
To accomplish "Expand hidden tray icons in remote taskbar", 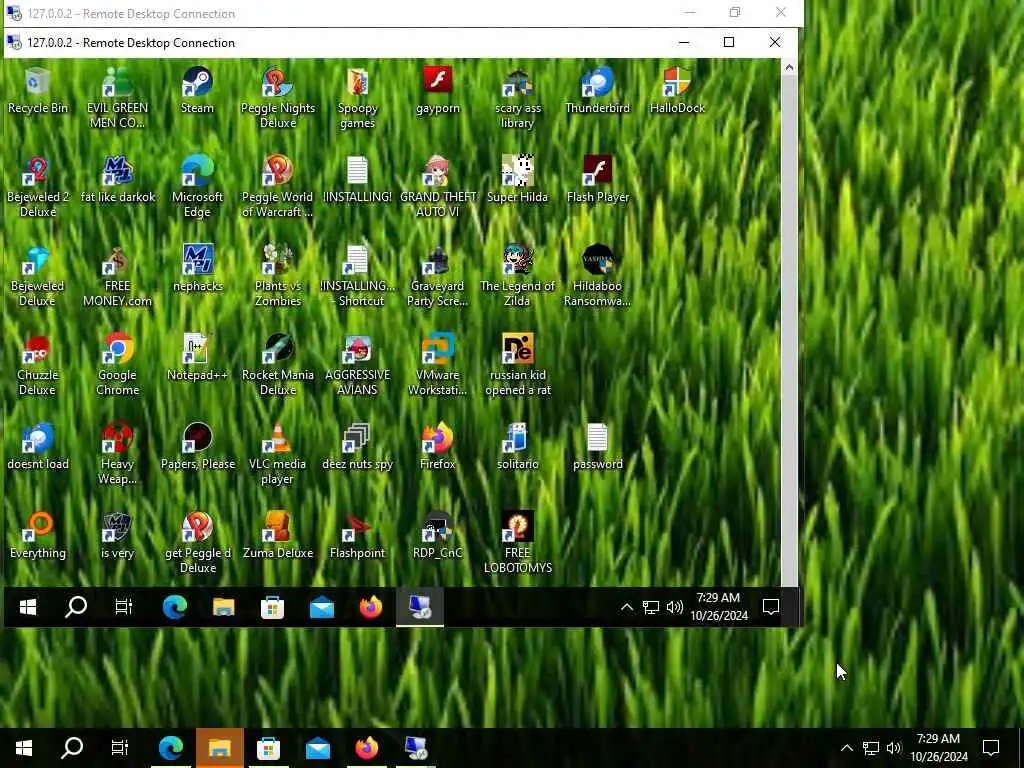I will (x=627, y=607).
